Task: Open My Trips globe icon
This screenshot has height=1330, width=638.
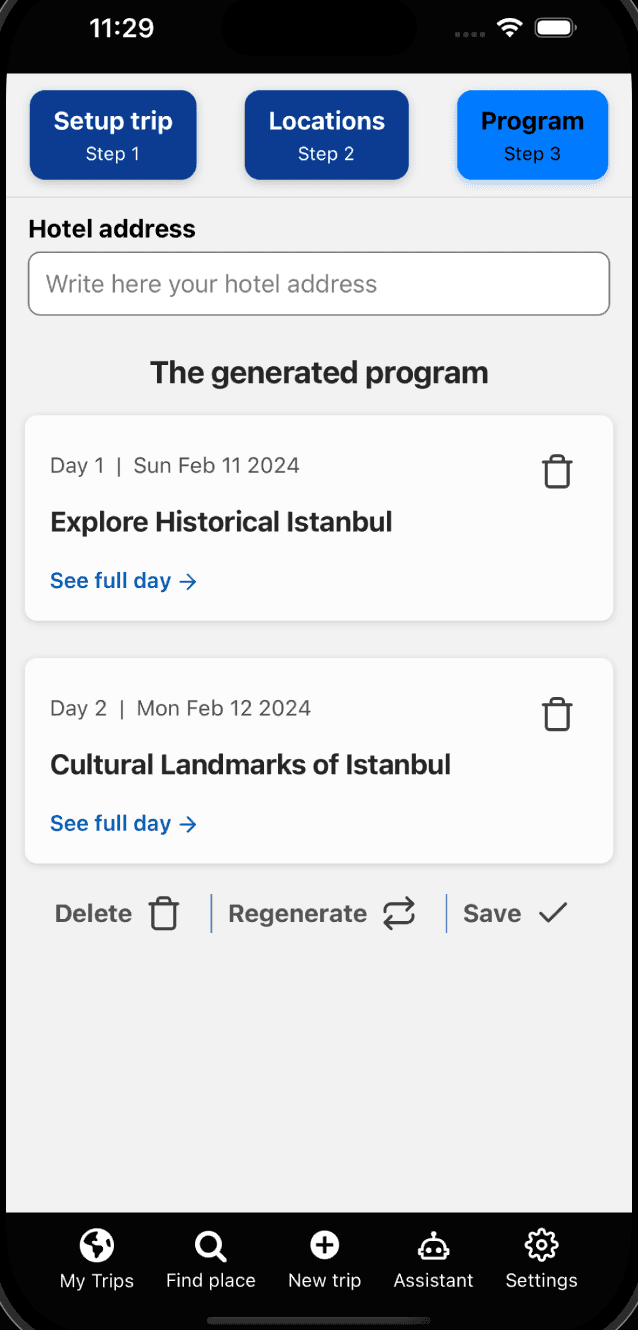Action: tap(97, 1245)
